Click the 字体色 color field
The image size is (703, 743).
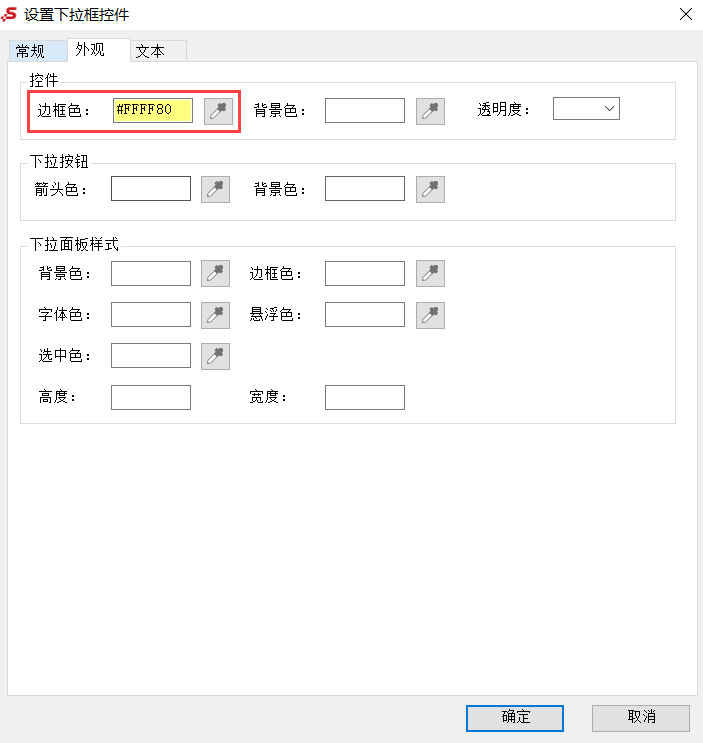(151, 314)
